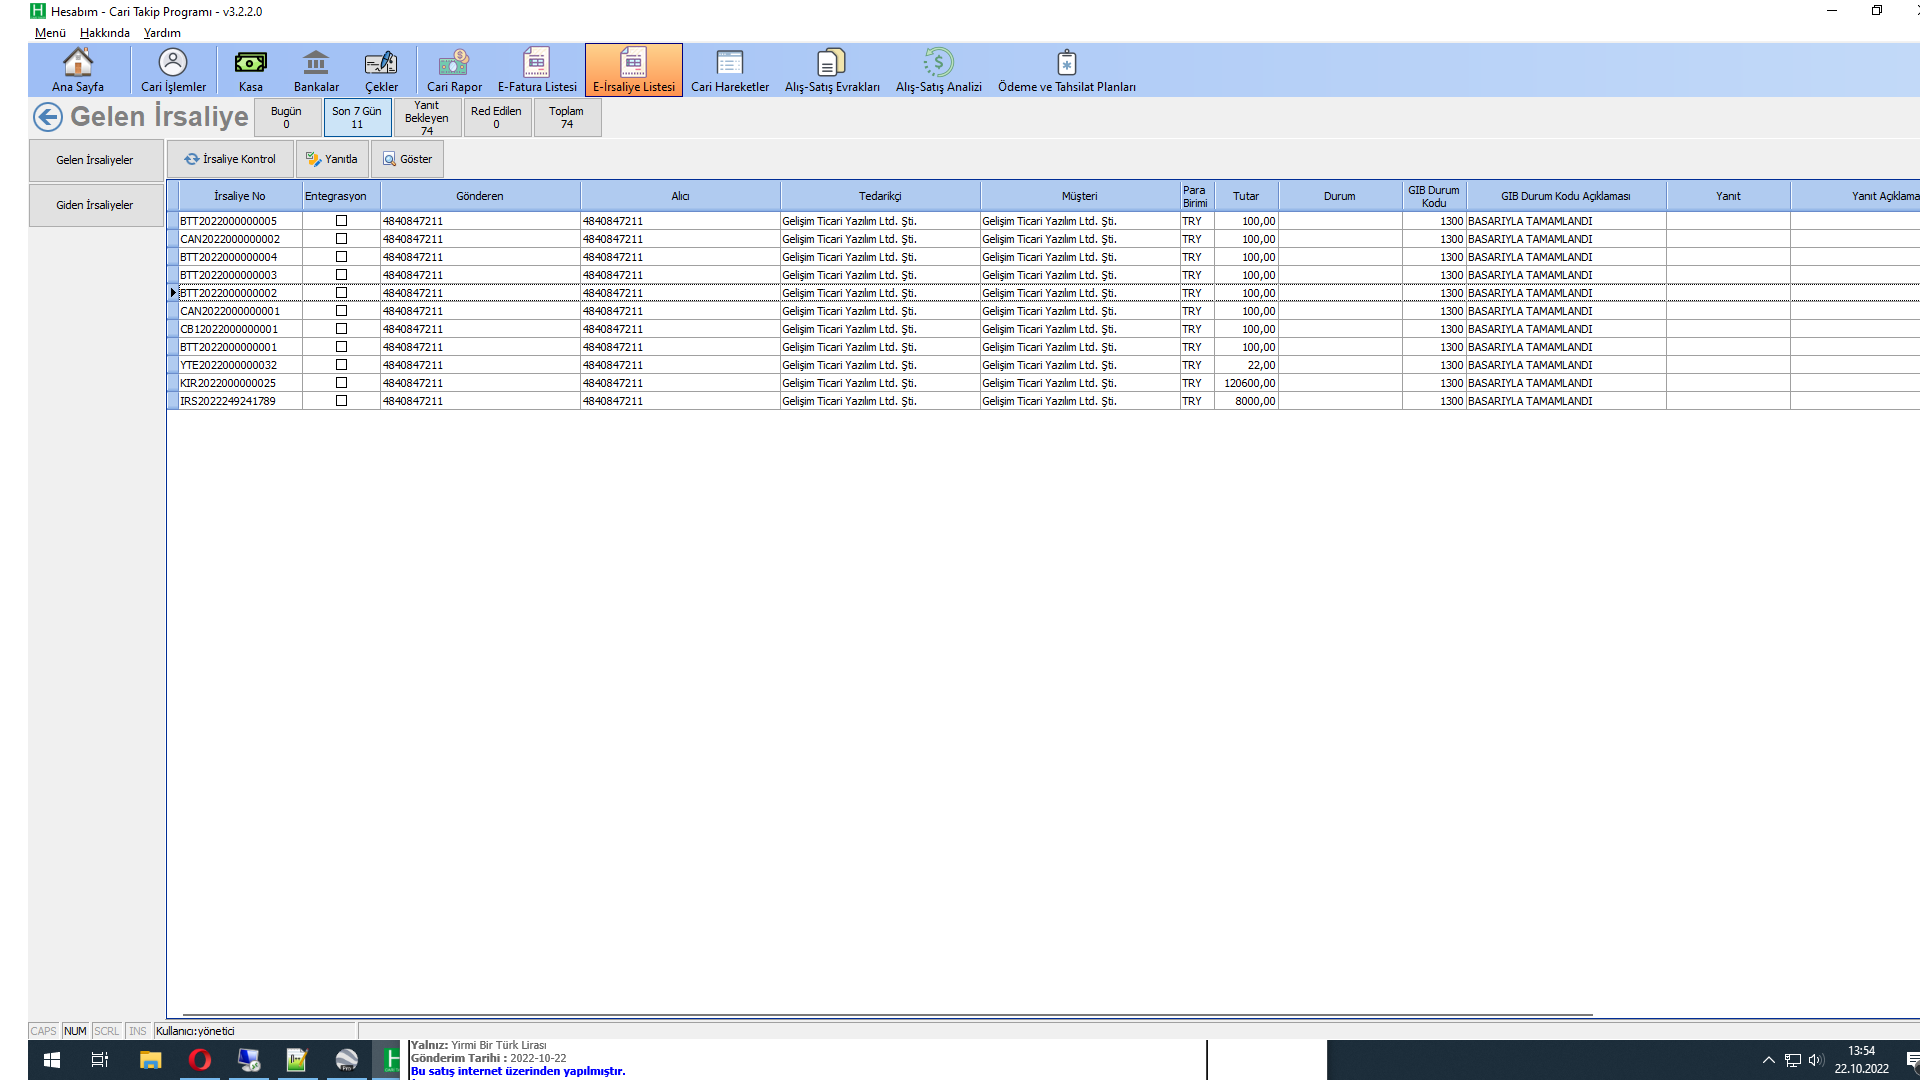Viewport: 1920px width, 1080px height.
Task: Click the back arrow beside Gelen İrsaliye
Action: tap(48, 117)
